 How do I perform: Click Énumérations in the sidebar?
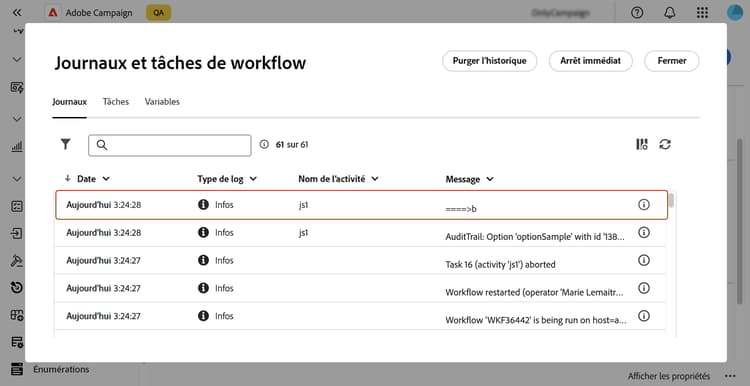(x=61, y=369)
